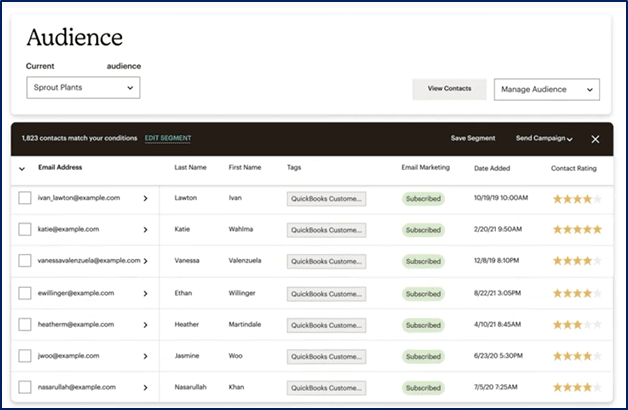628x410 pixels.
Task: Select checkbox for ivan_lawton@example.com
Action: (25, 198)
